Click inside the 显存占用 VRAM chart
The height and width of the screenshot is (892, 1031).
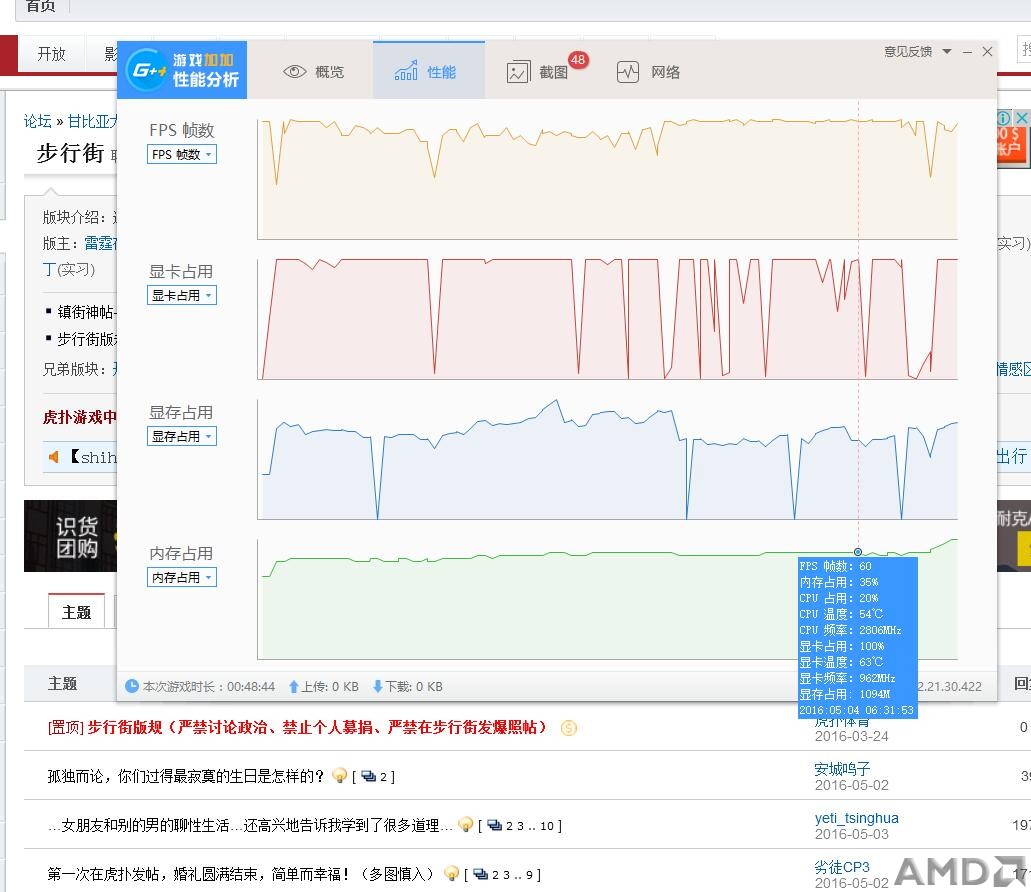607,459
